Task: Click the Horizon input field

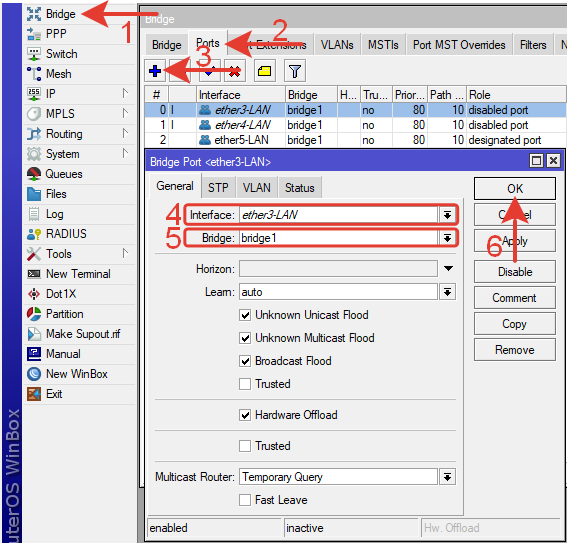Action: 338,269
